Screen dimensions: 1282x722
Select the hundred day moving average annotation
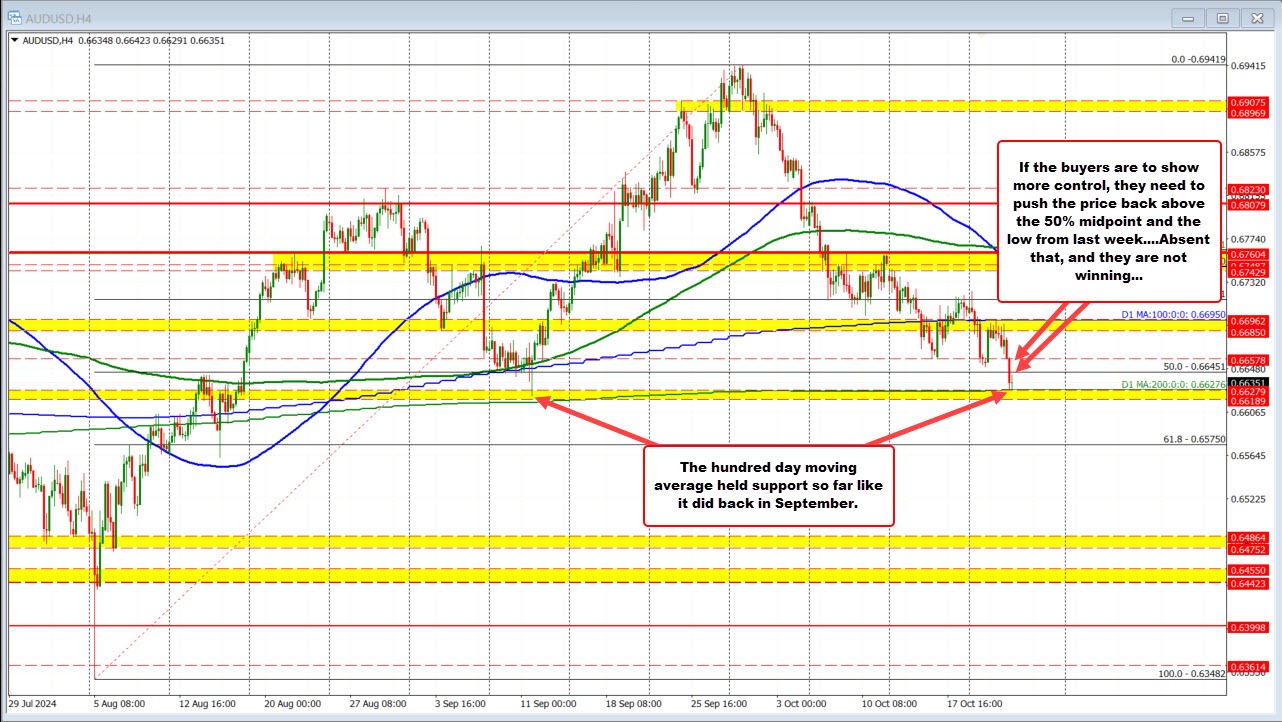[x=769, y=487]
